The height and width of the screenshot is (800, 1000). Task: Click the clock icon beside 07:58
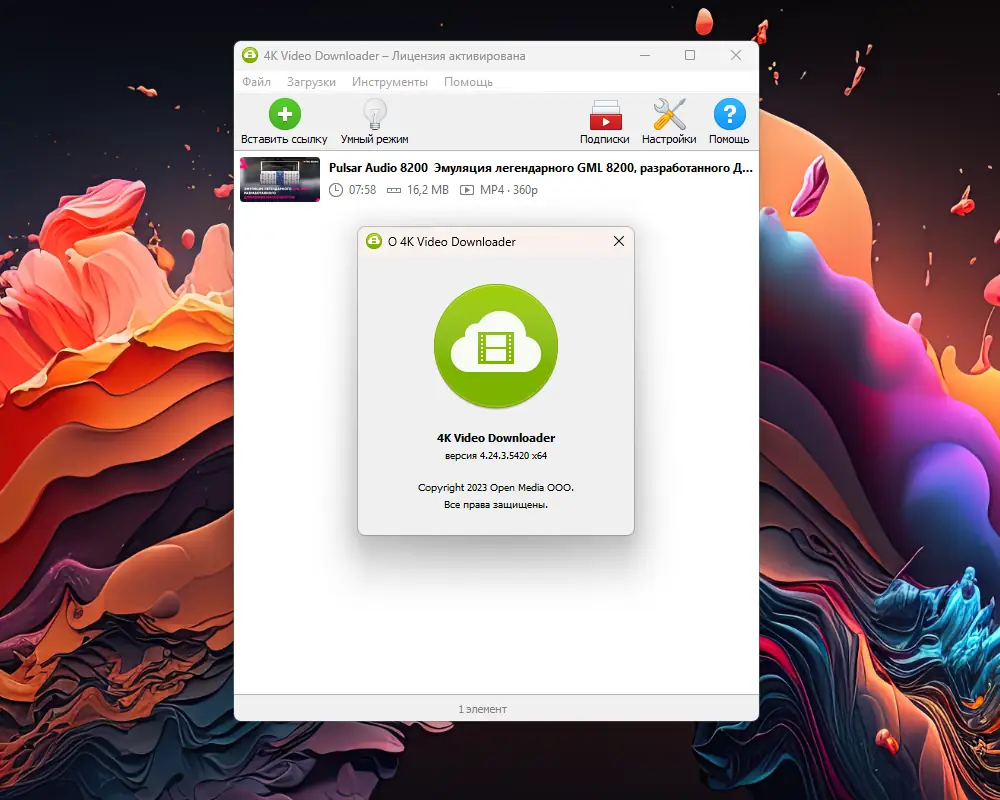click(x=335, y=189)
